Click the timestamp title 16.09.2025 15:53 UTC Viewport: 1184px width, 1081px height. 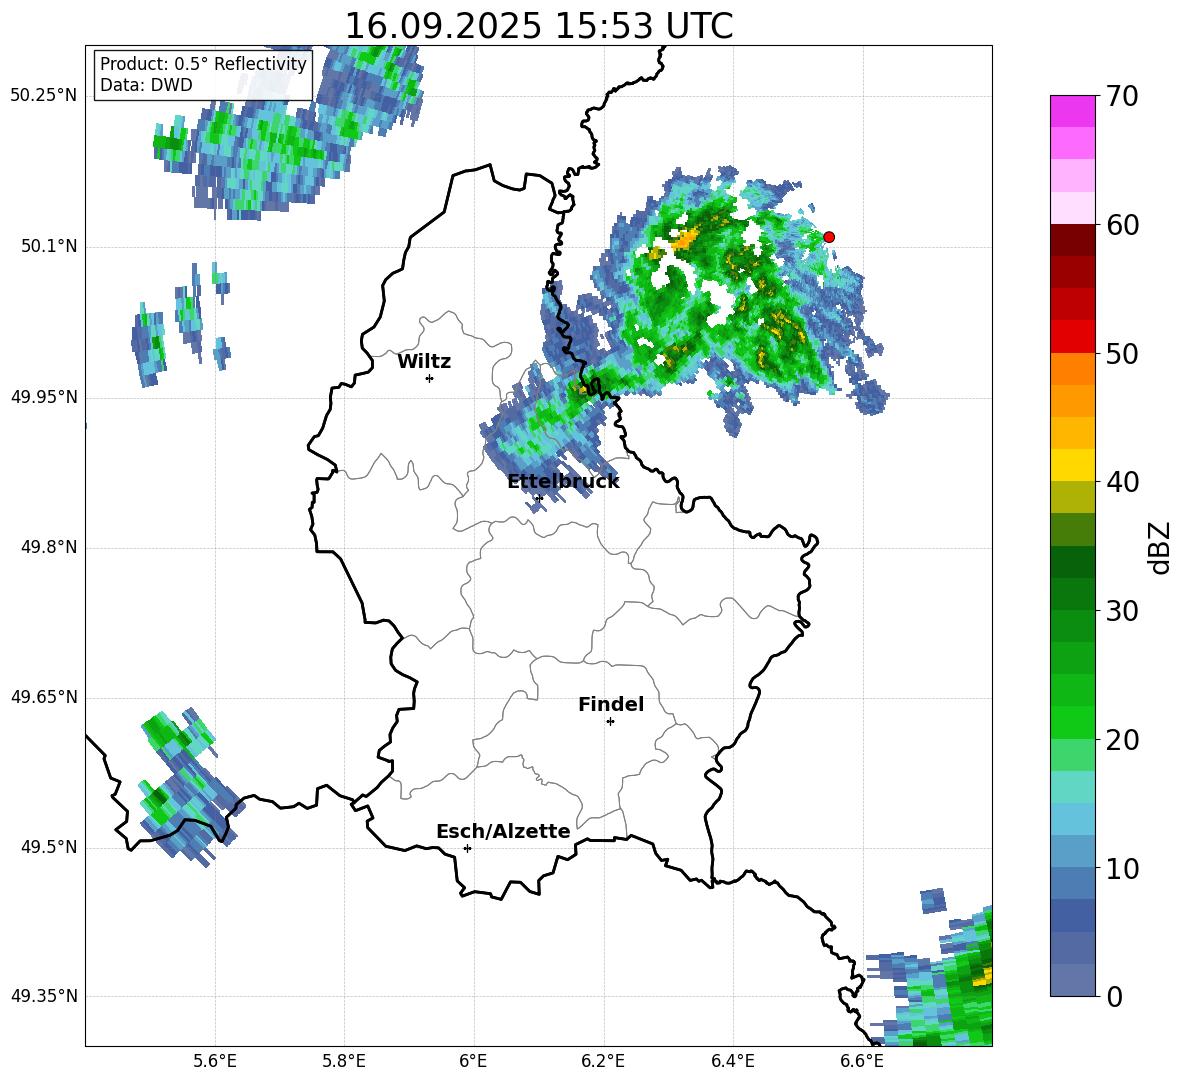(x=538, y=26)
